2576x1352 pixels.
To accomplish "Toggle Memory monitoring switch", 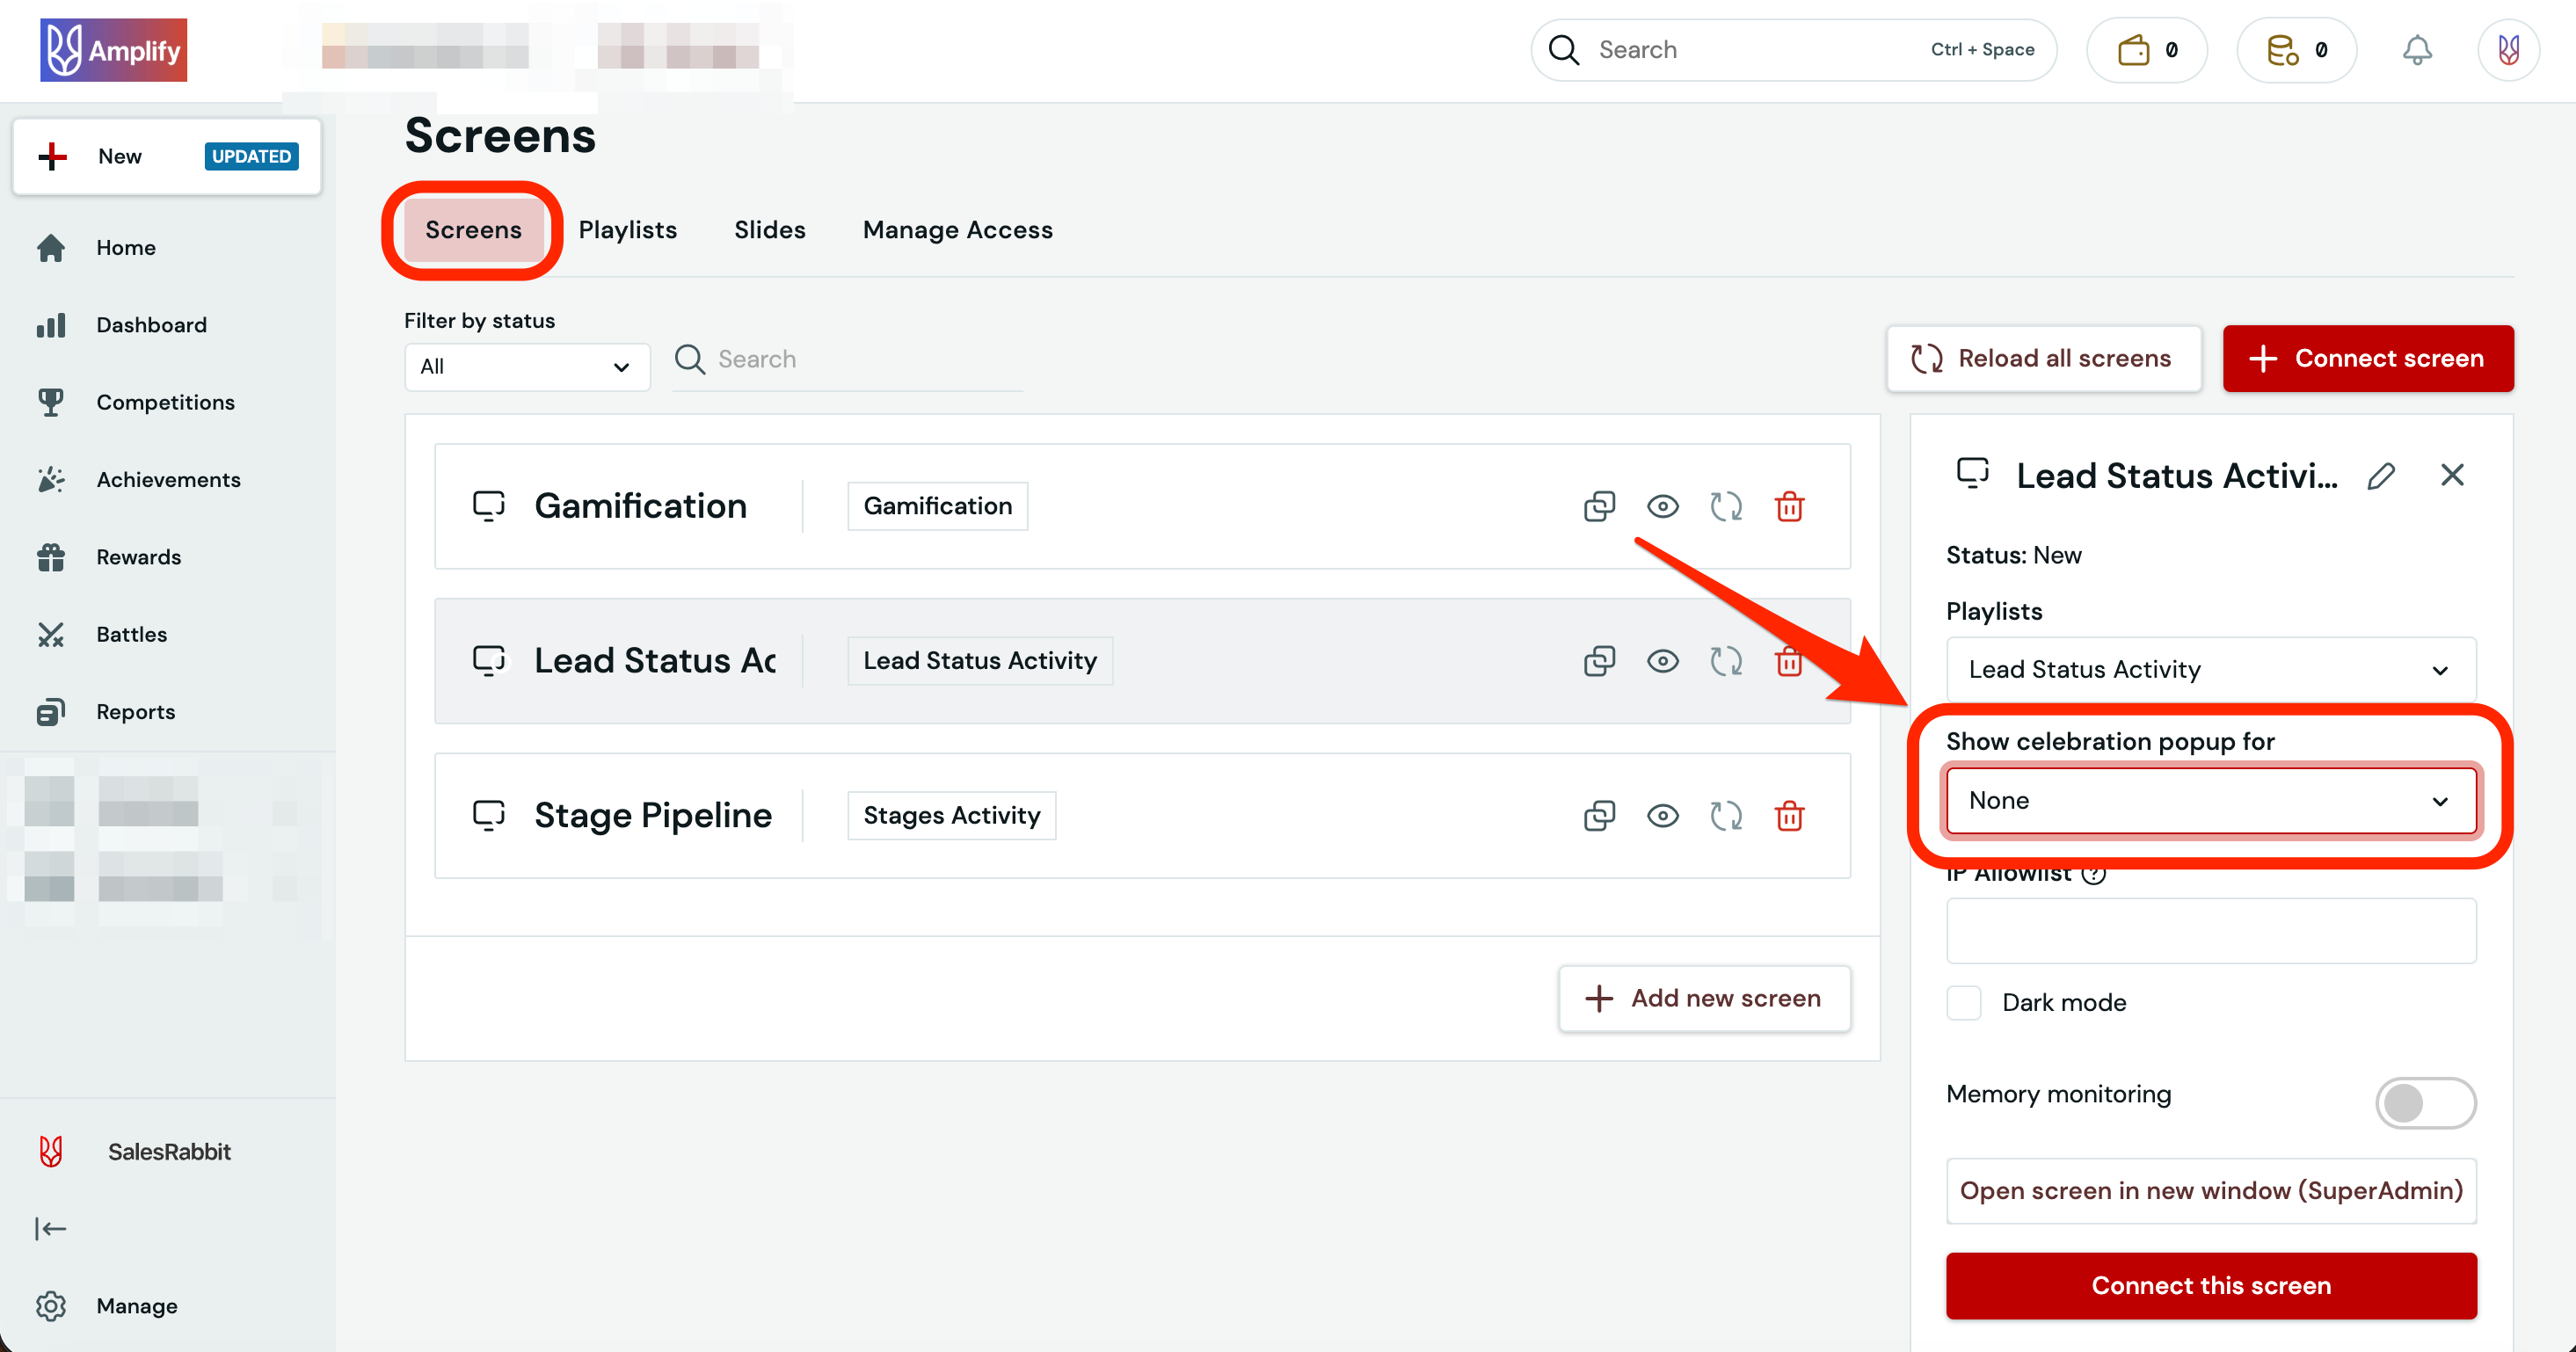I will click(2424, 1102).
